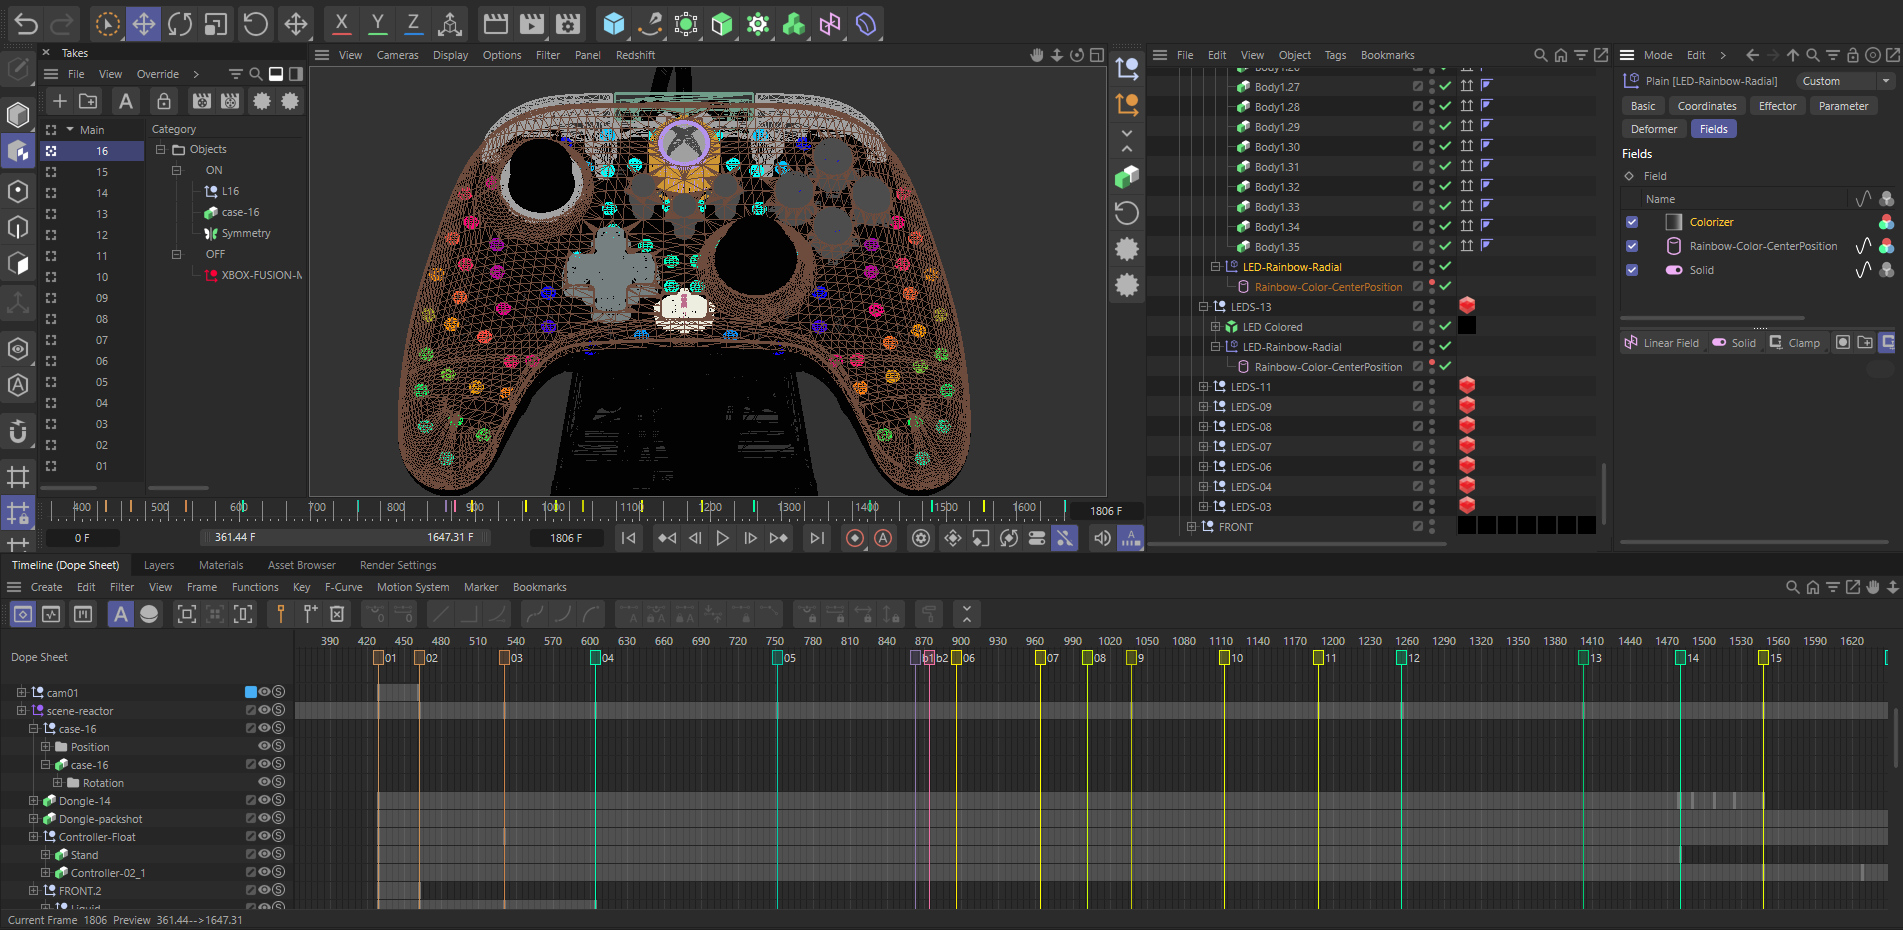Toggle the Rainbow-Color-CenterPosition field checkbox

(1632, 246)
